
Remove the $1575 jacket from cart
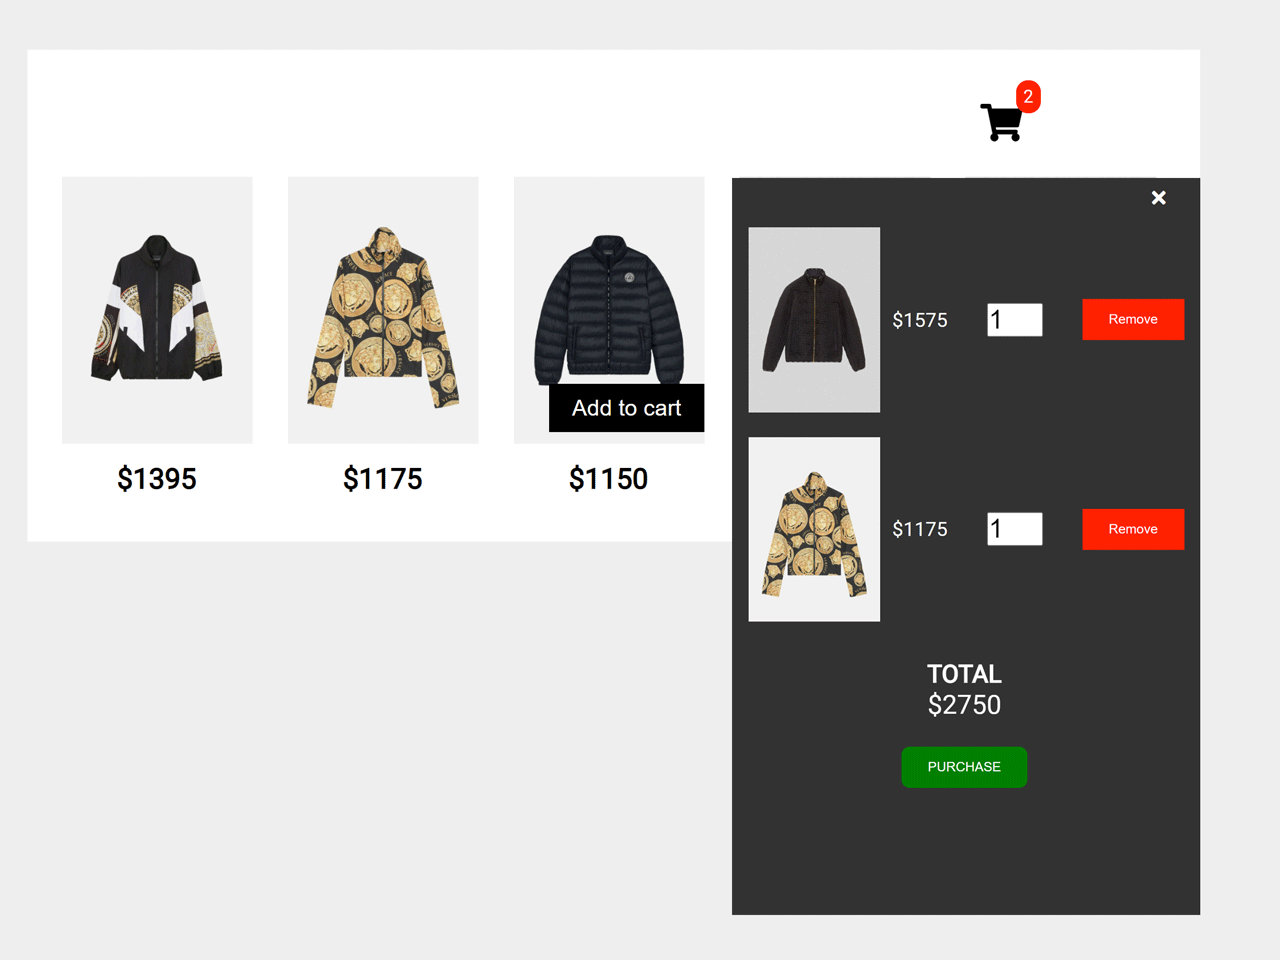pos(1133,319)
